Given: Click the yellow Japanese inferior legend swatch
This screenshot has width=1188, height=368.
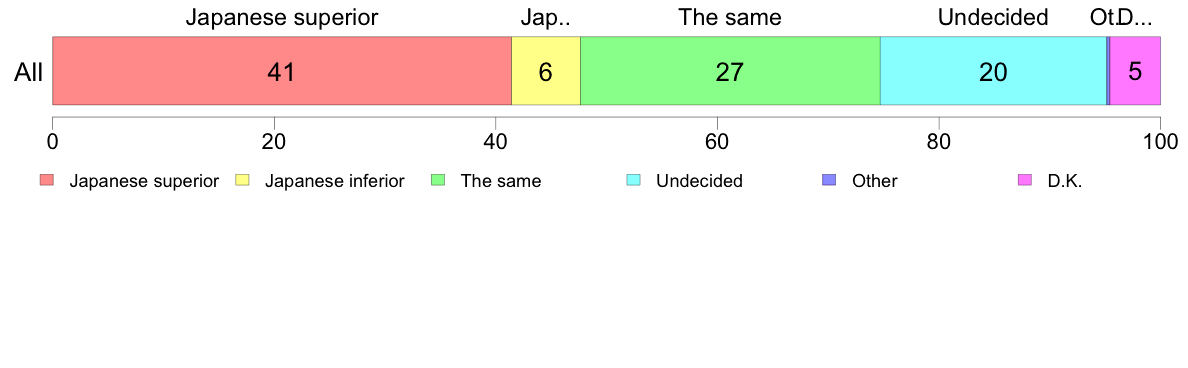Looking at the screenshot, I should [x=242, y=181].
